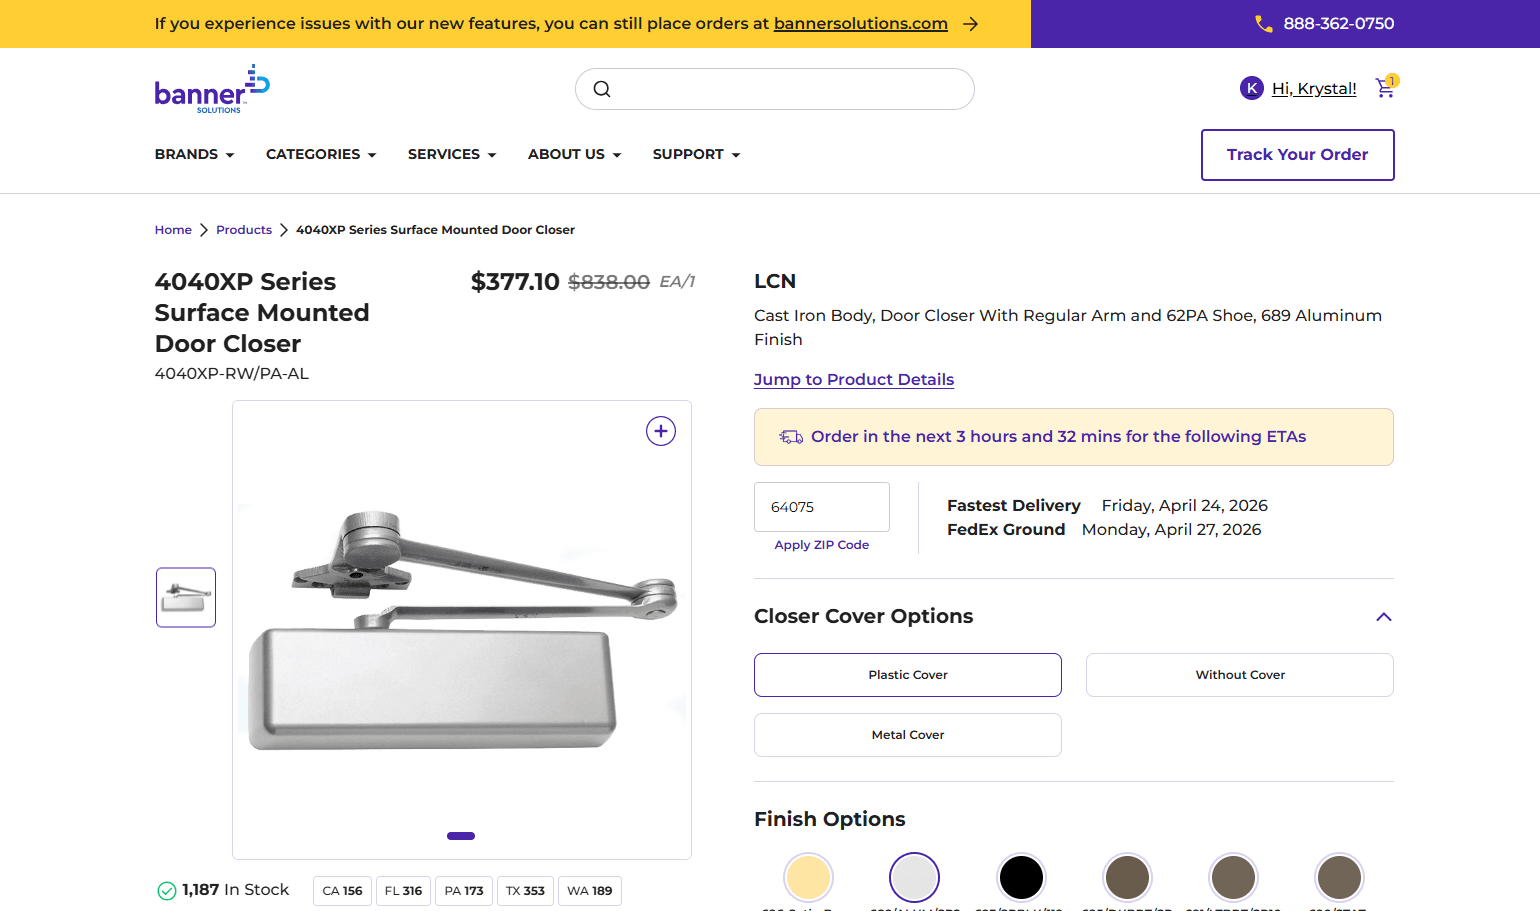Viewport: 1540px width, 911px height.
Task: Open the ABOUT US menu
Action: [574, 154]
